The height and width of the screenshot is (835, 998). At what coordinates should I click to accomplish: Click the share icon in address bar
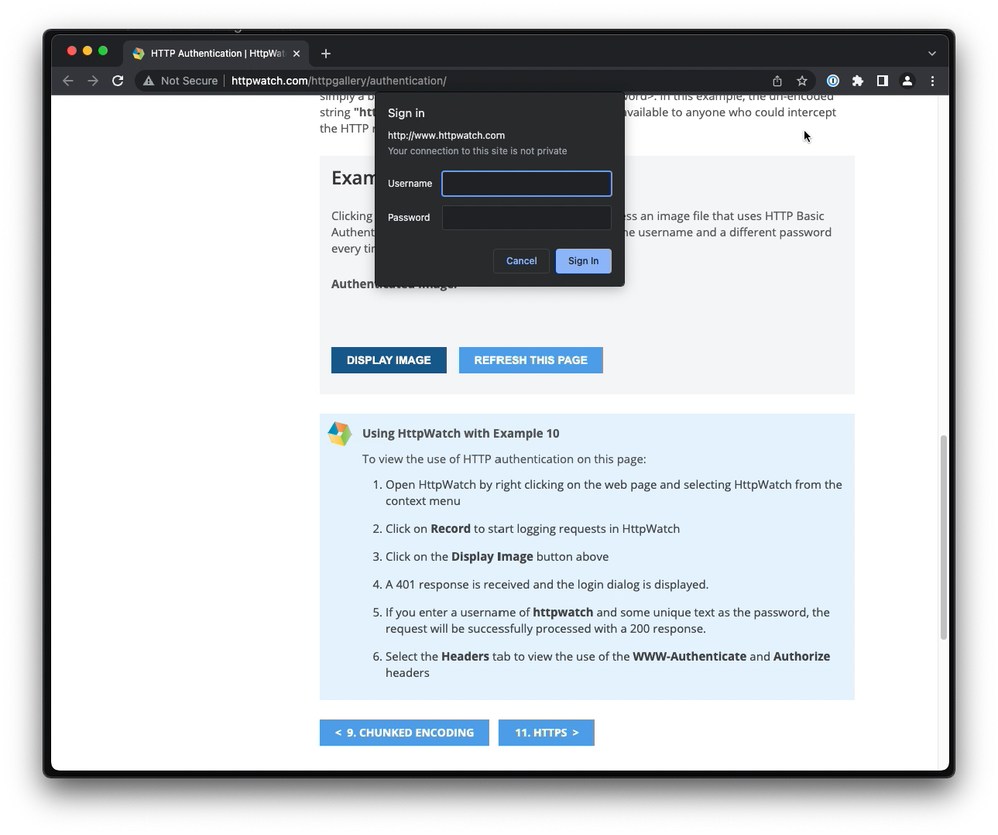coord(777,81)
